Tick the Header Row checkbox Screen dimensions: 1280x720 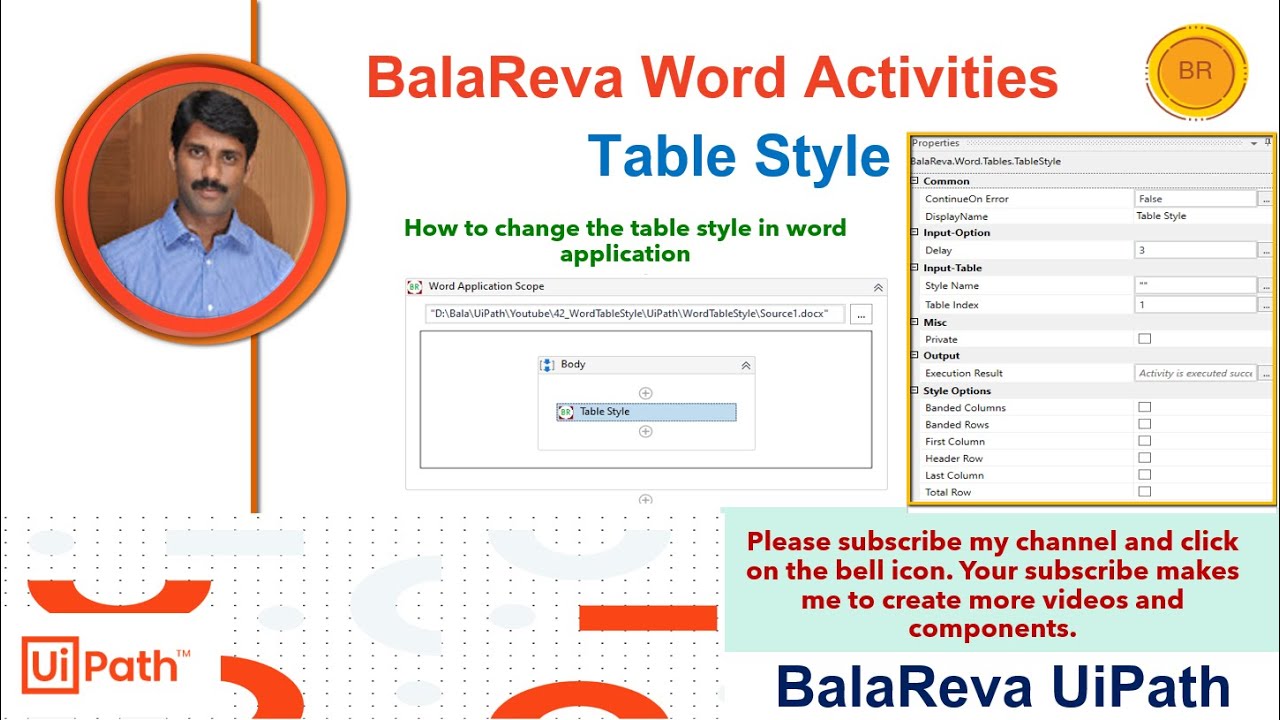click(x=1145, y=458)
